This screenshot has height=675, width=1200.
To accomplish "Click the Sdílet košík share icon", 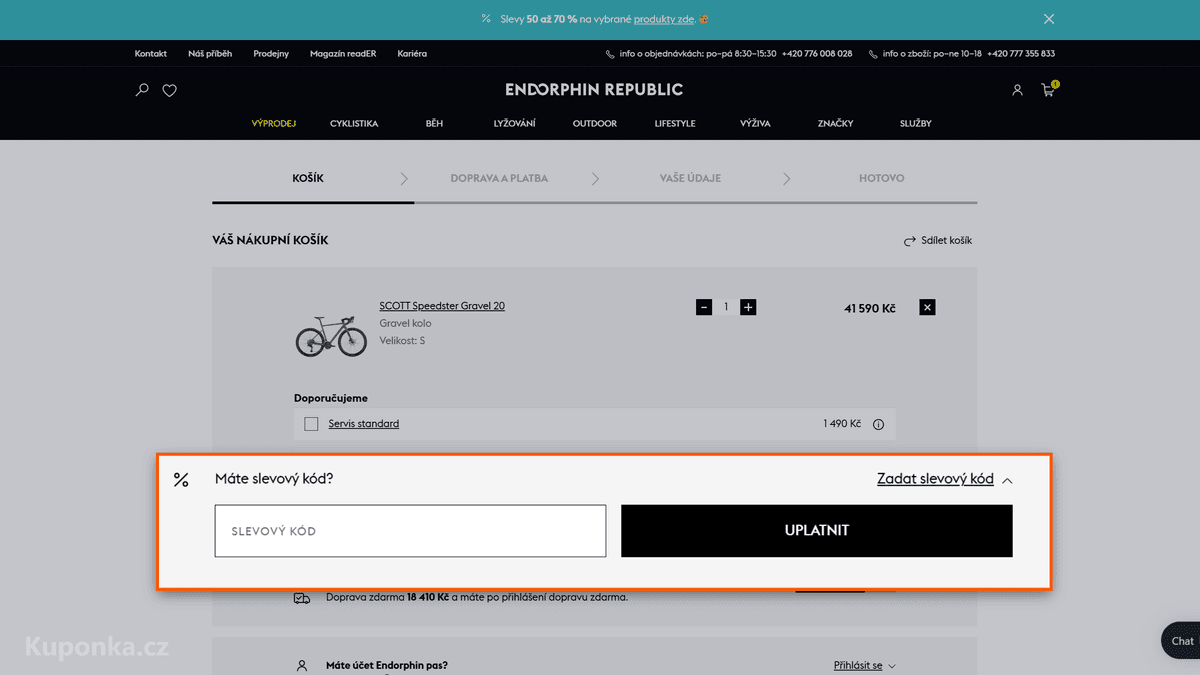I will coord(910,241).
